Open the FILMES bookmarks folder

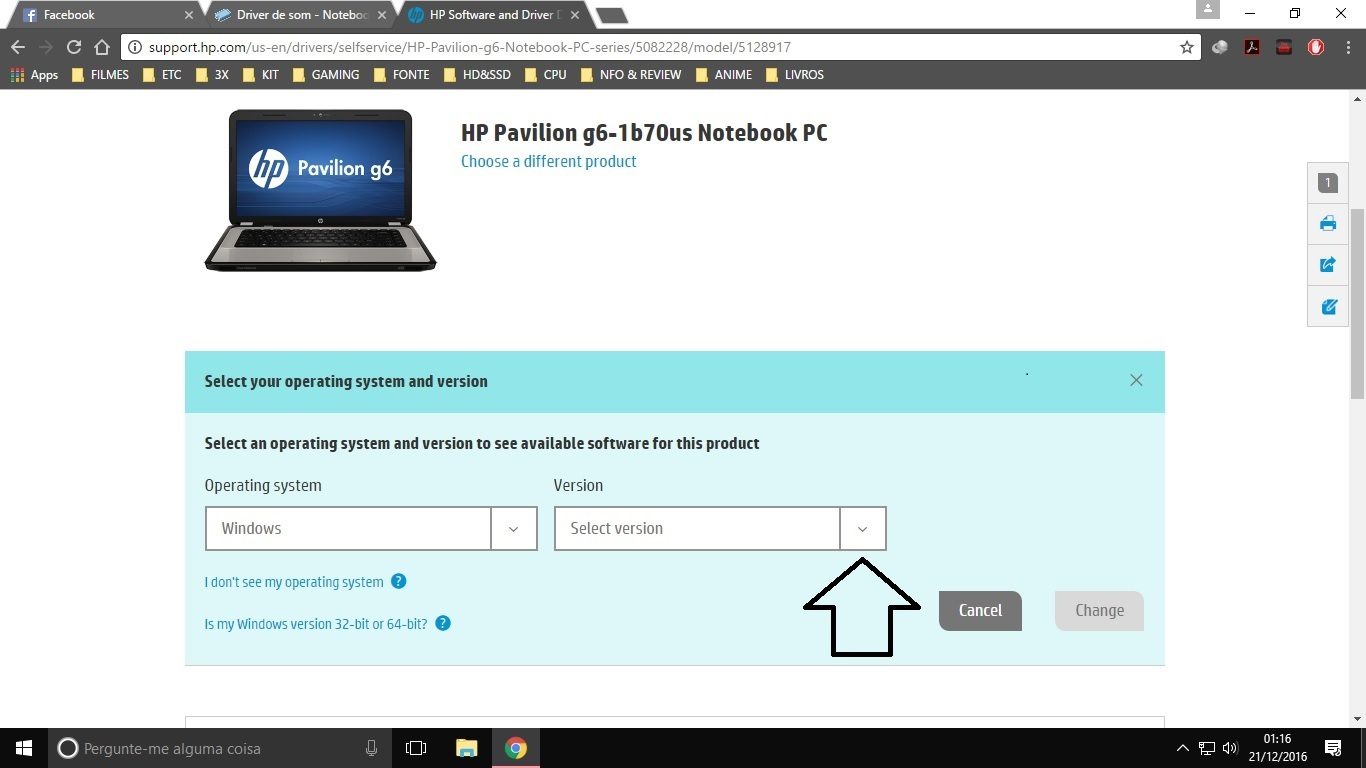point(100,75)
